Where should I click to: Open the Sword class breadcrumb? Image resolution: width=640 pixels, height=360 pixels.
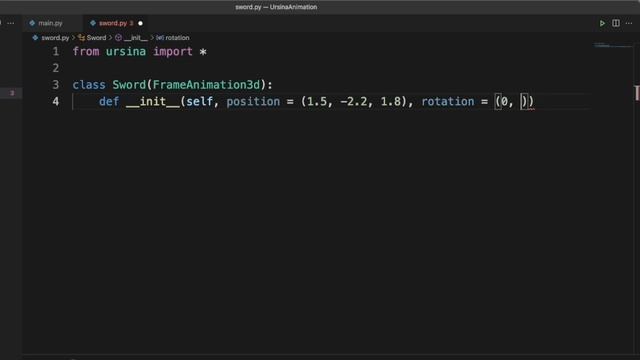[96, 38]
